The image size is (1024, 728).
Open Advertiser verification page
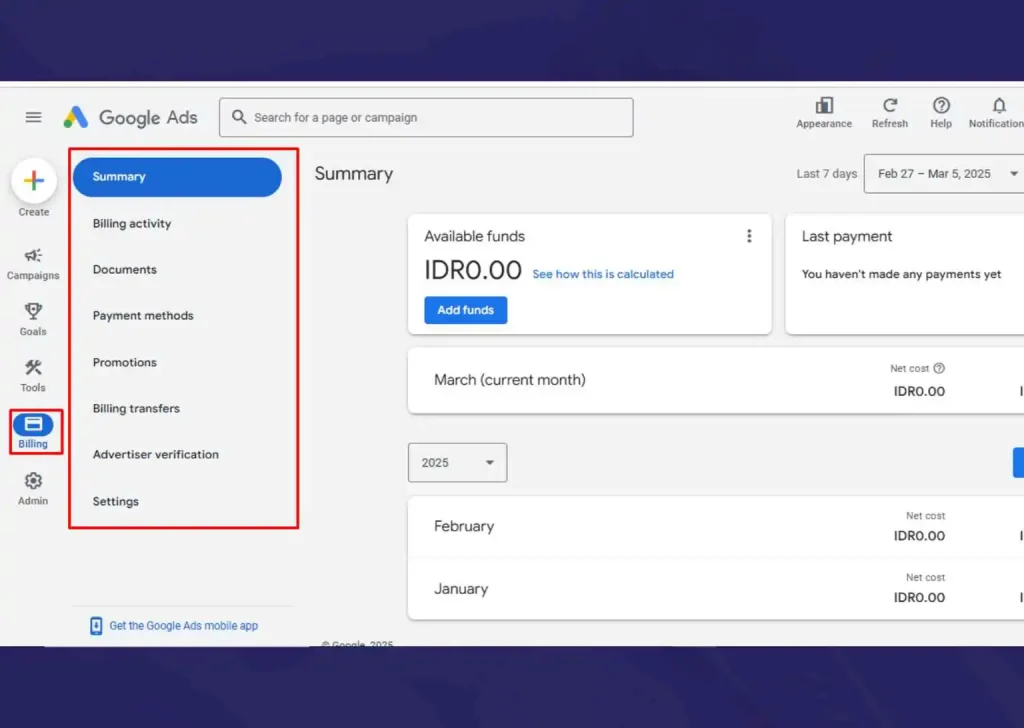pyautogui.click(x=155, y=454)
